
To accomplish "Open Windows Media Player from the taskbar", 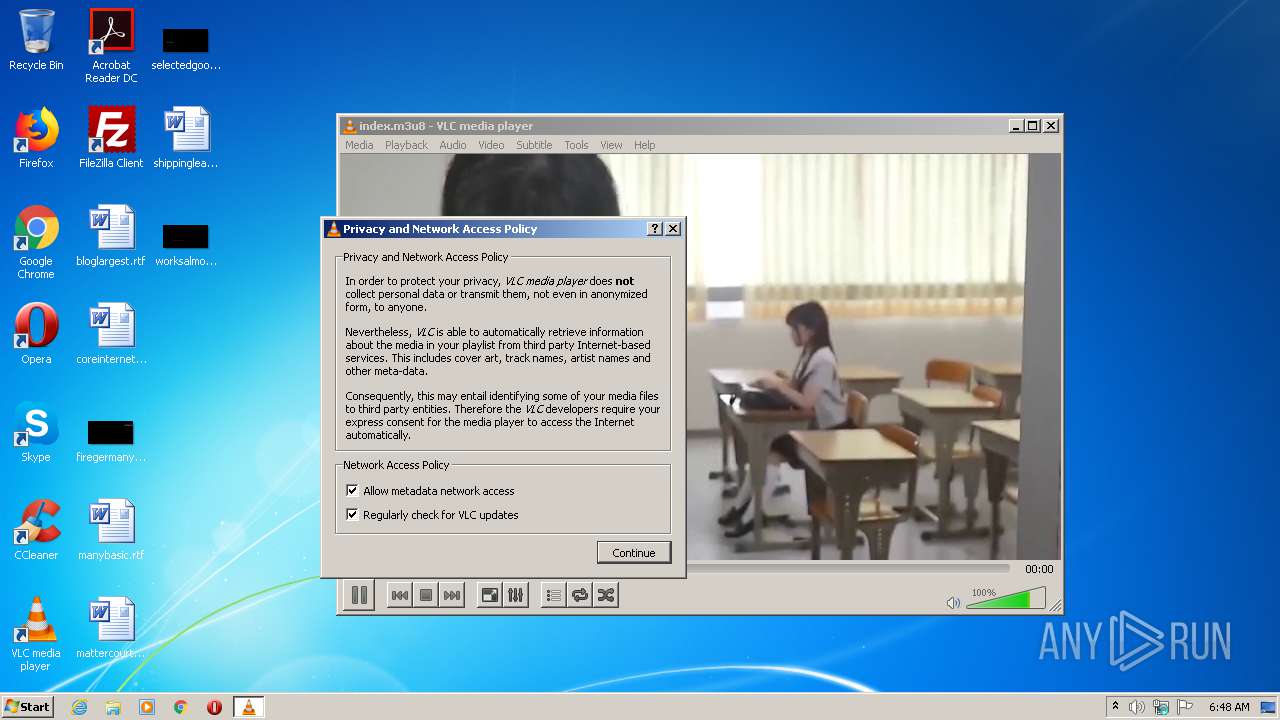I will (x=147, y=707).
